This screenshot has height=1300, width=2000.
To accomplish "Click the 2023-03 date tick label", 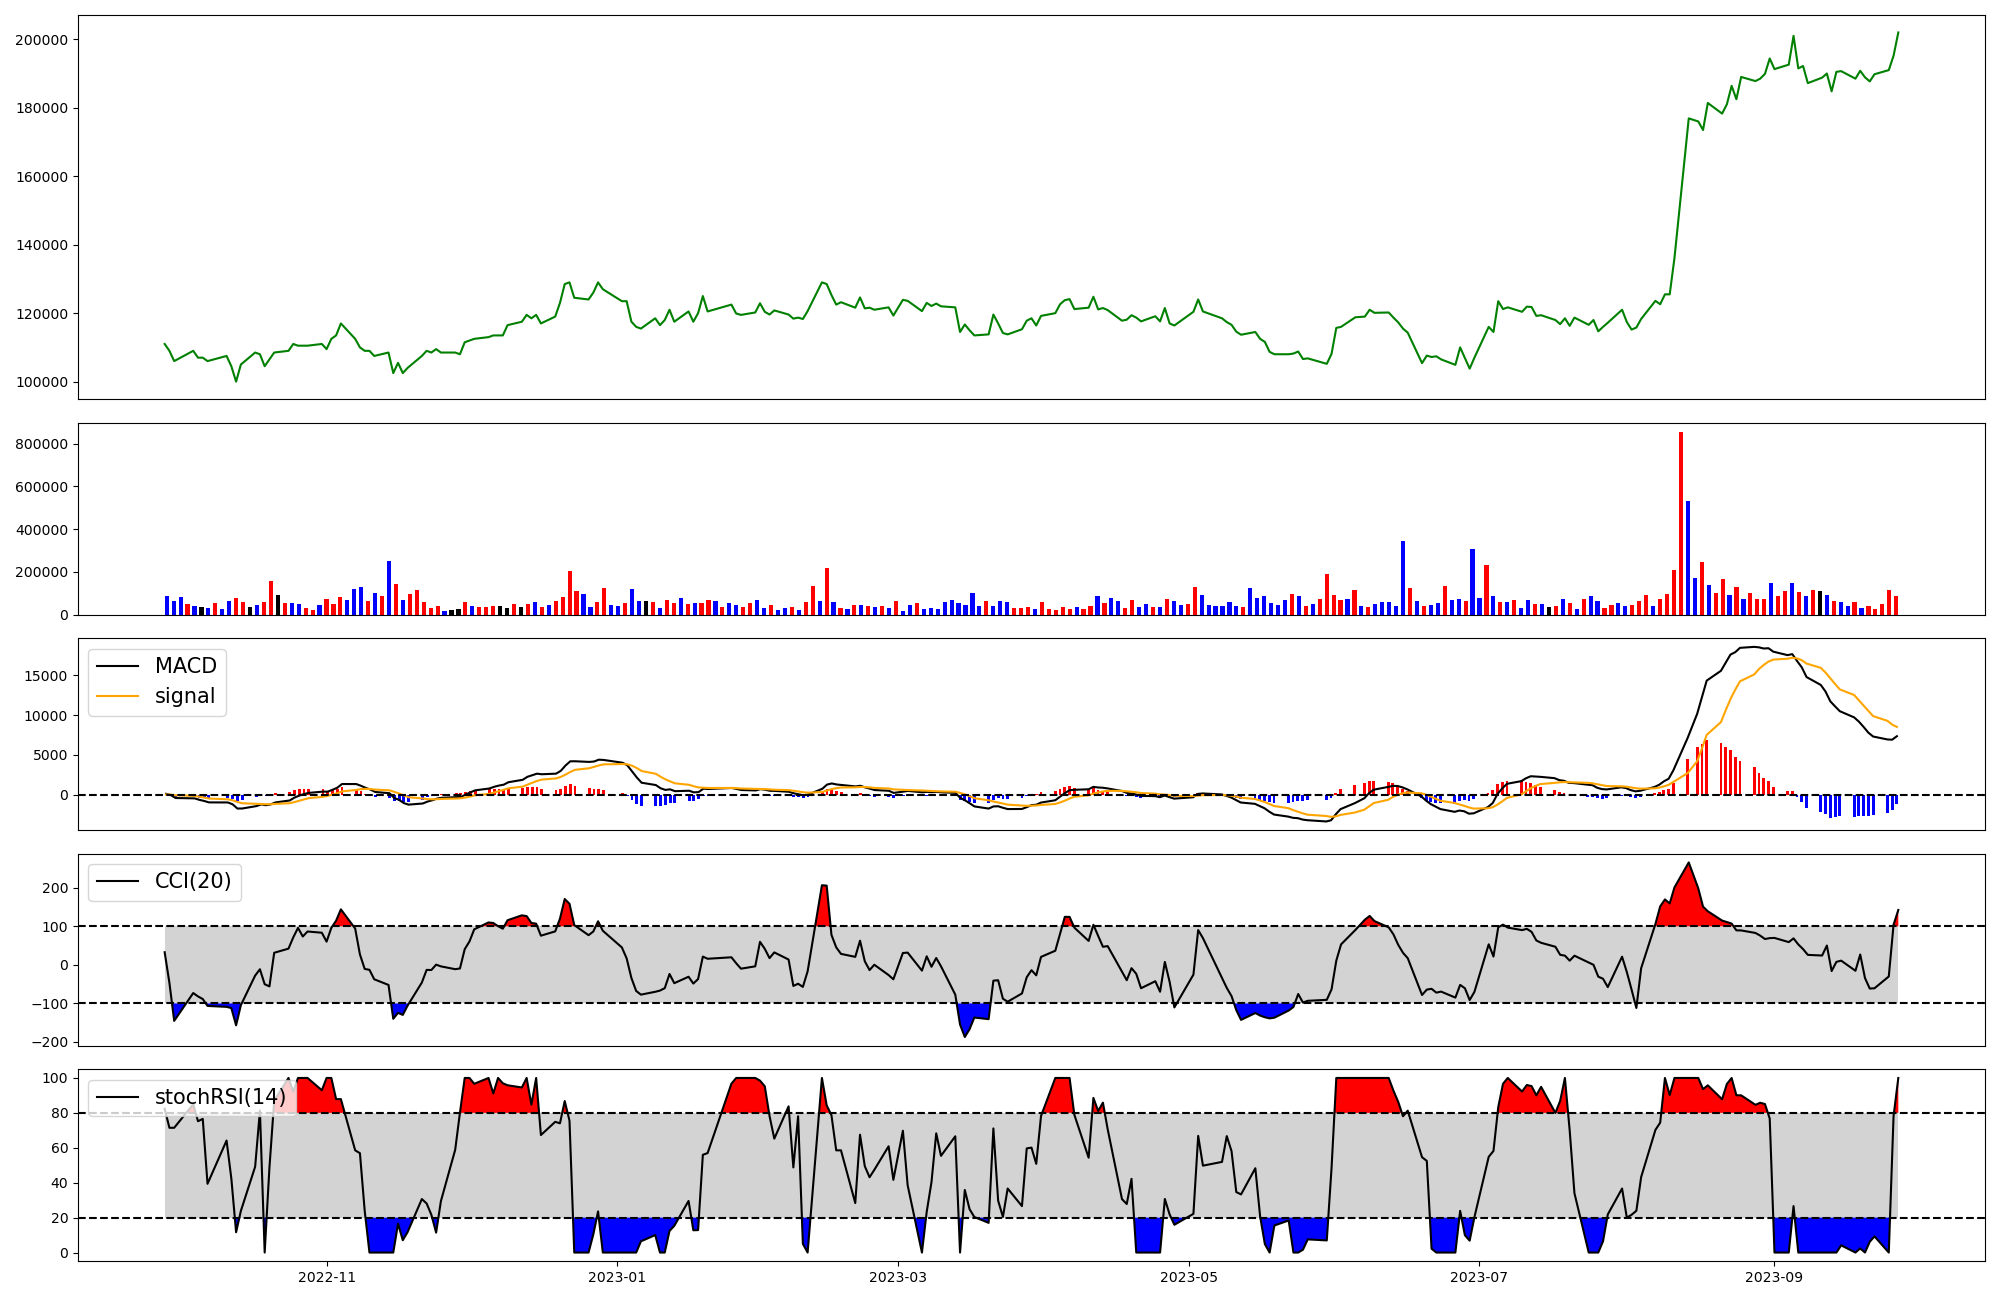I will point(898,1277).
